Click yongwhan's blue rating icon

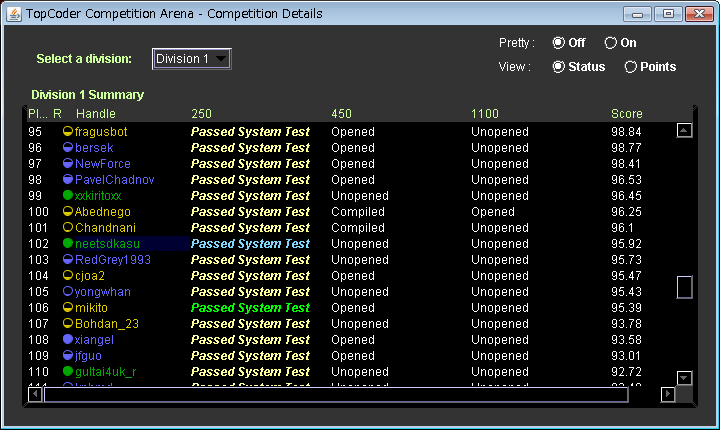point(68,291)
